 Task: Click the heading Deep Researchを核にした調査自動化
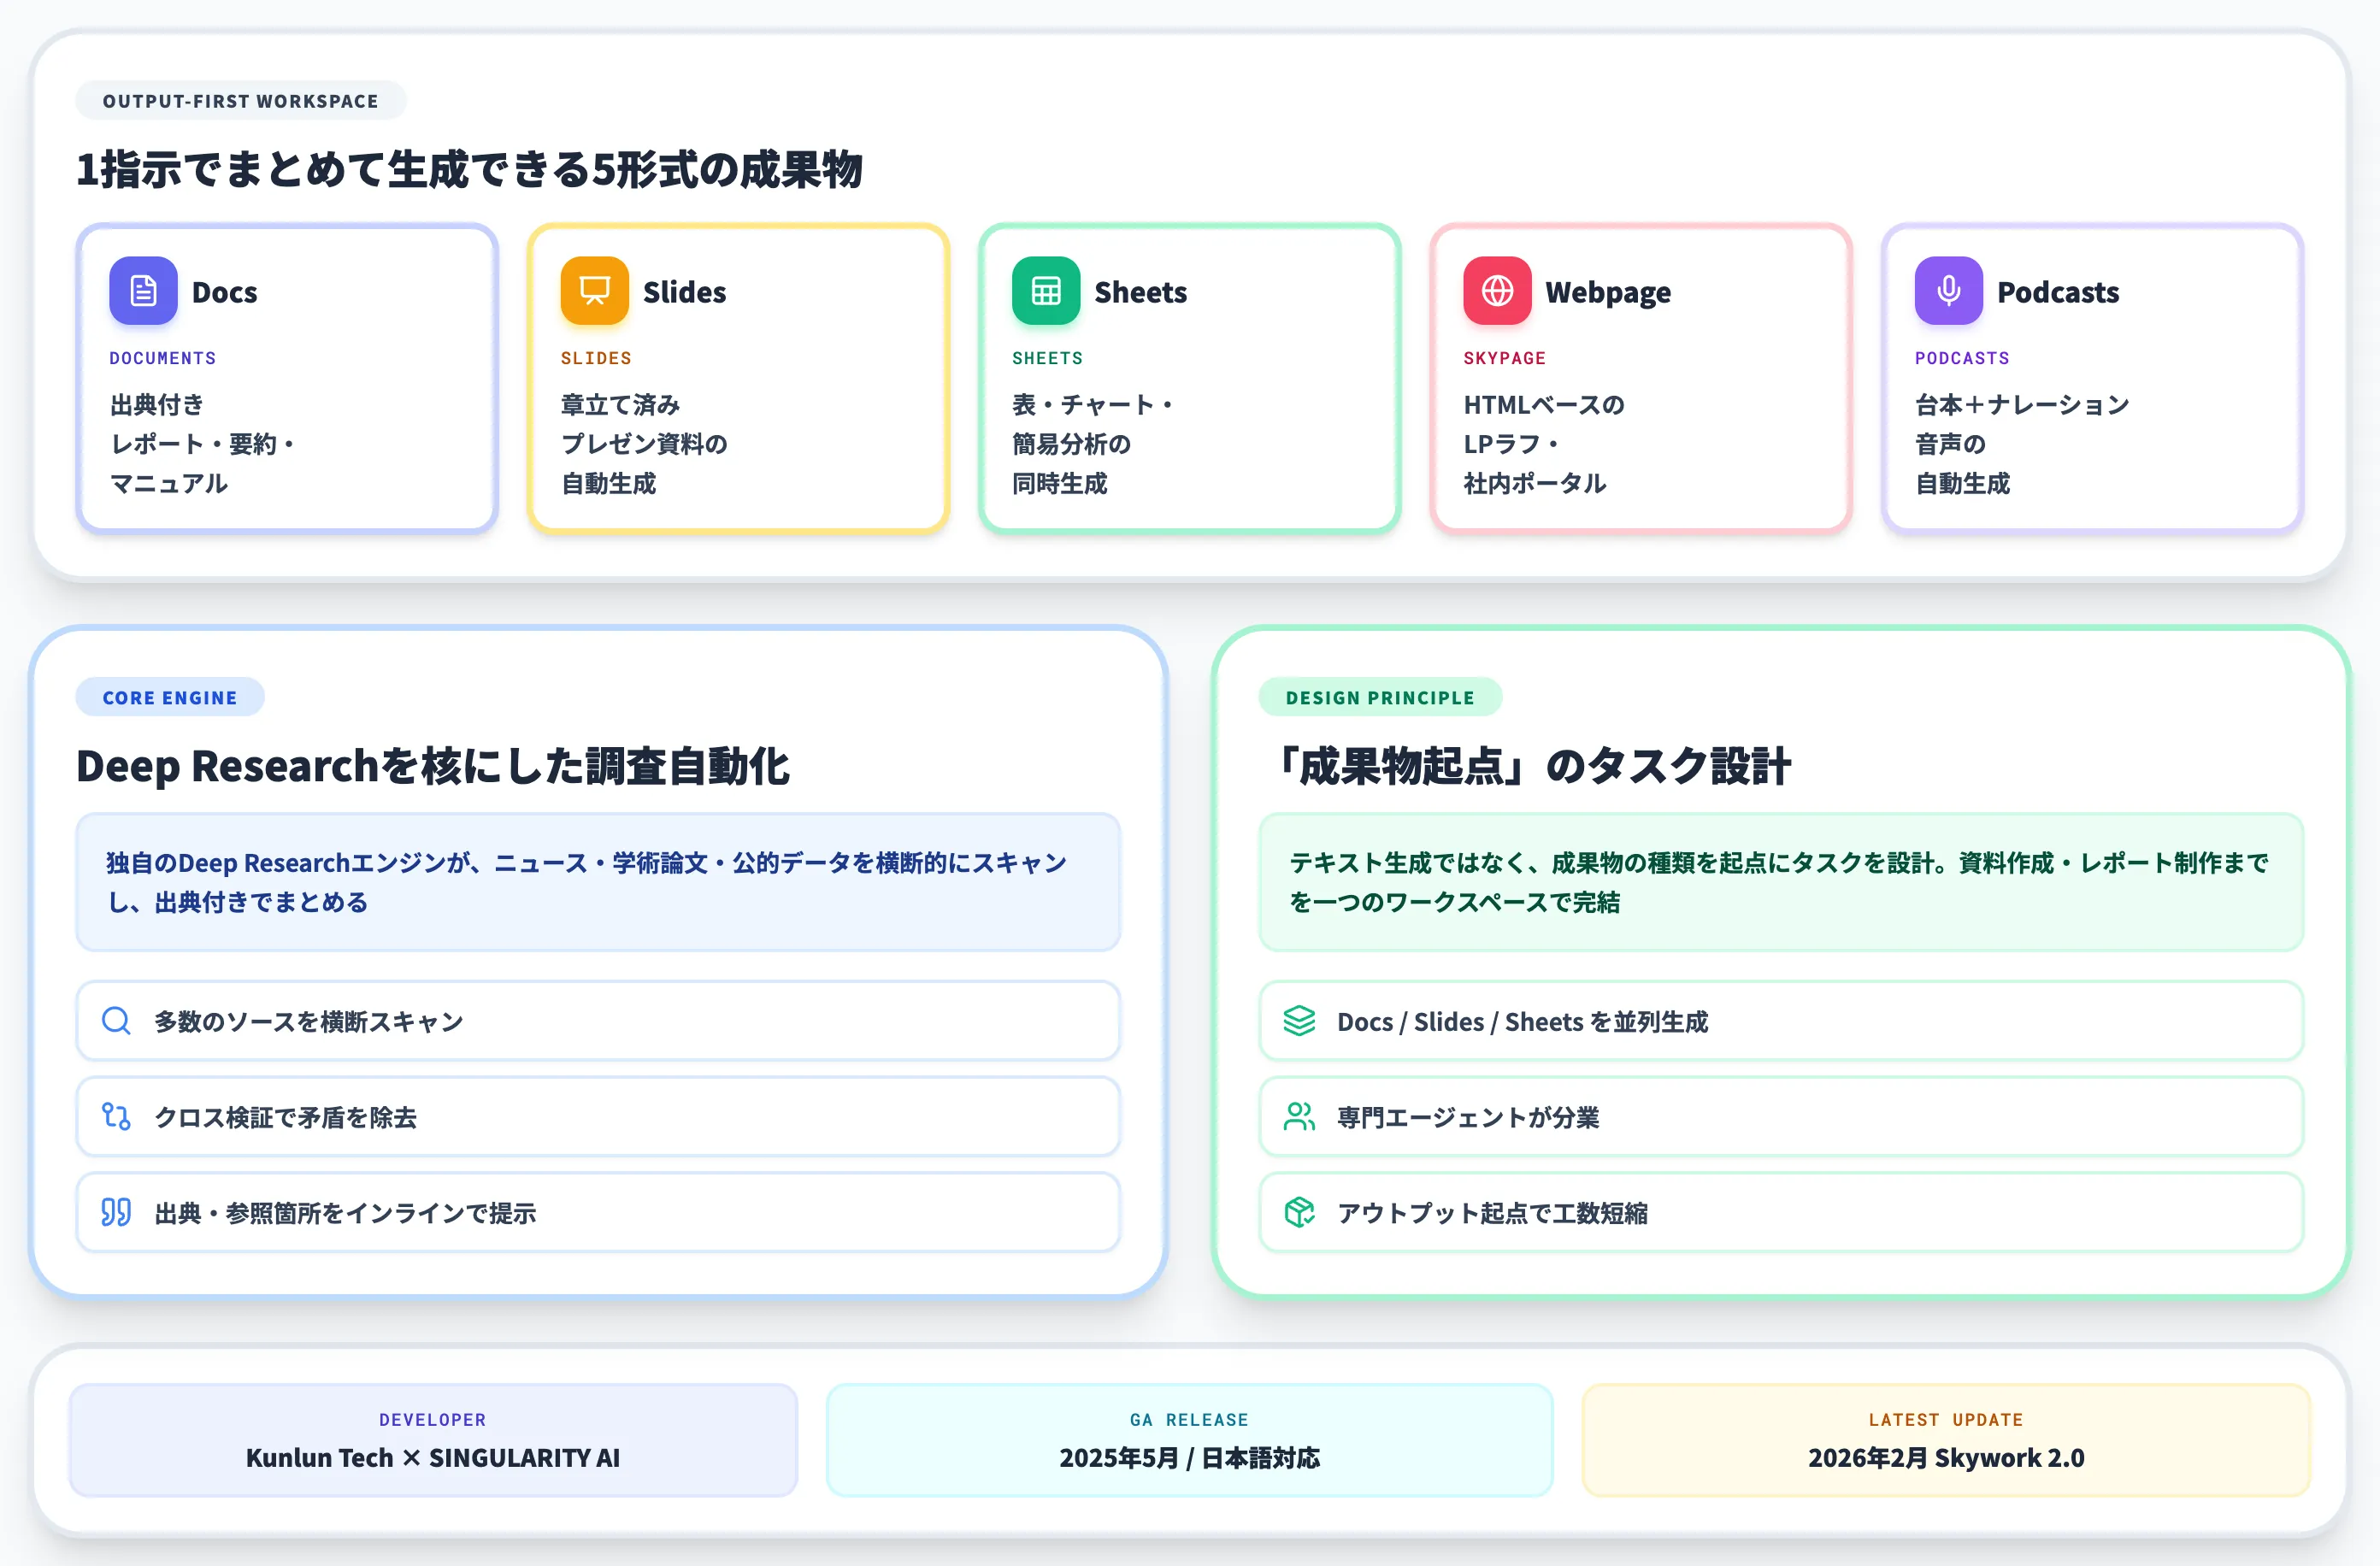(x=432, y=766)
